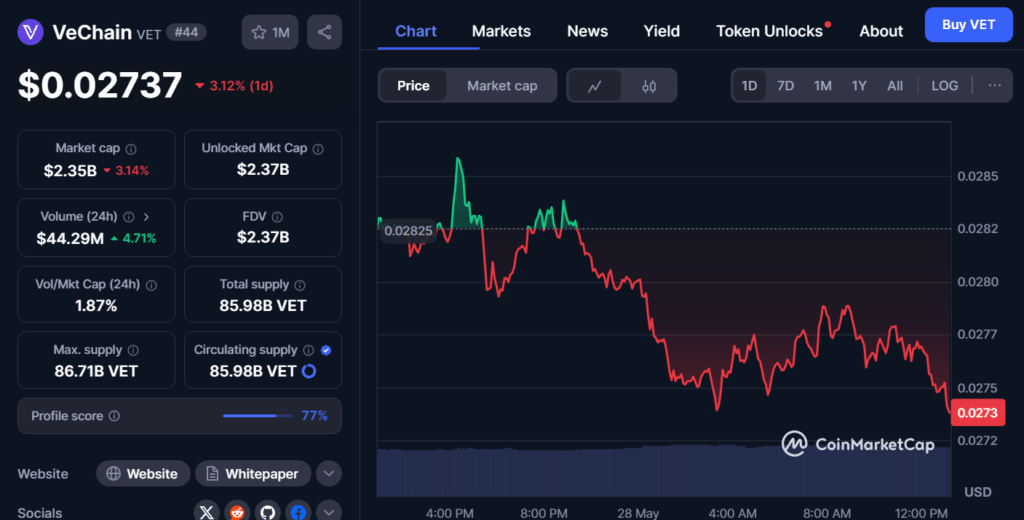Click the VeChain purple logo icon
The height and width of the screenshot is (520, 1024).
click(30, 32)
